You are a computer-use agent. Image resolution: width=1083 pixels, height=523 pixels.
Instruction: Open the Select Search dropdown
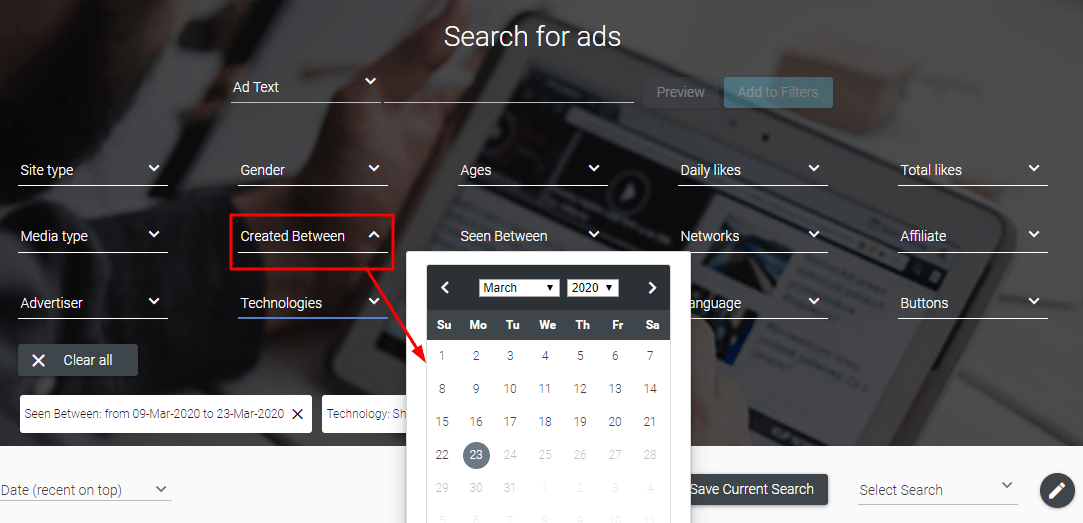(x=937, y=489)
